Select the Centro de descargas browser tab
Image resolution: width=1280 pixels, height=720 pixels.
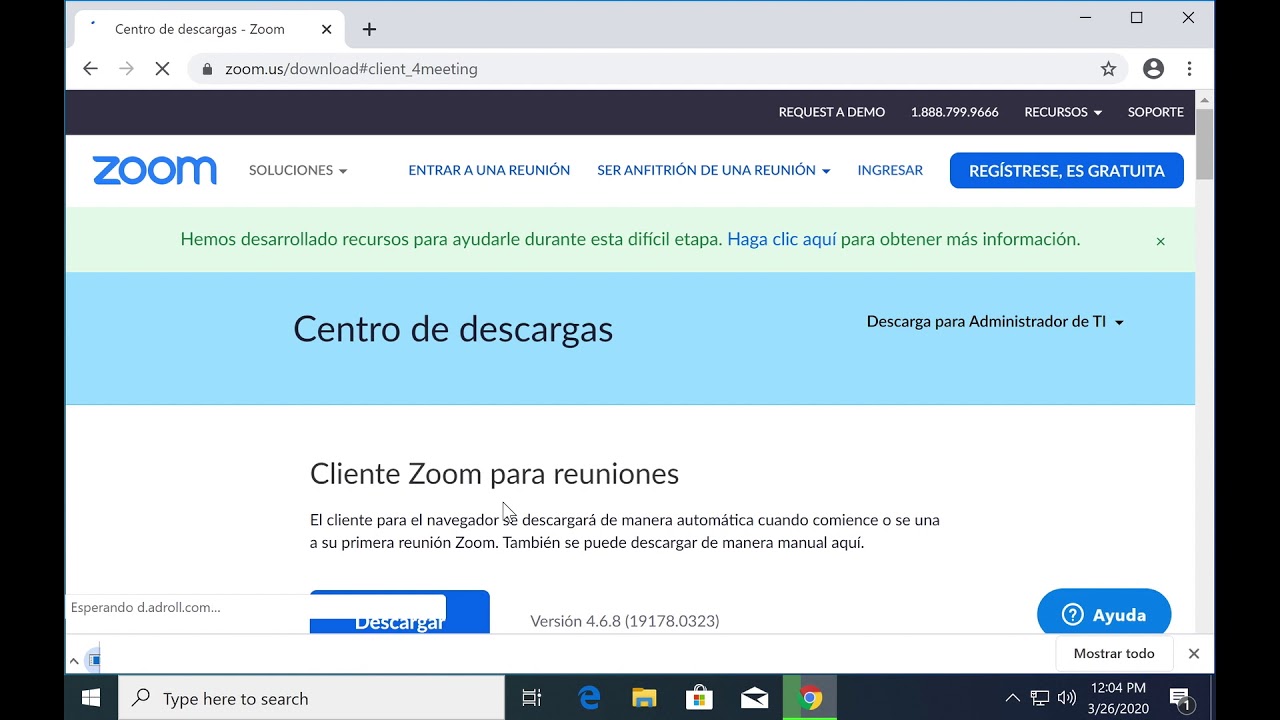209,29
